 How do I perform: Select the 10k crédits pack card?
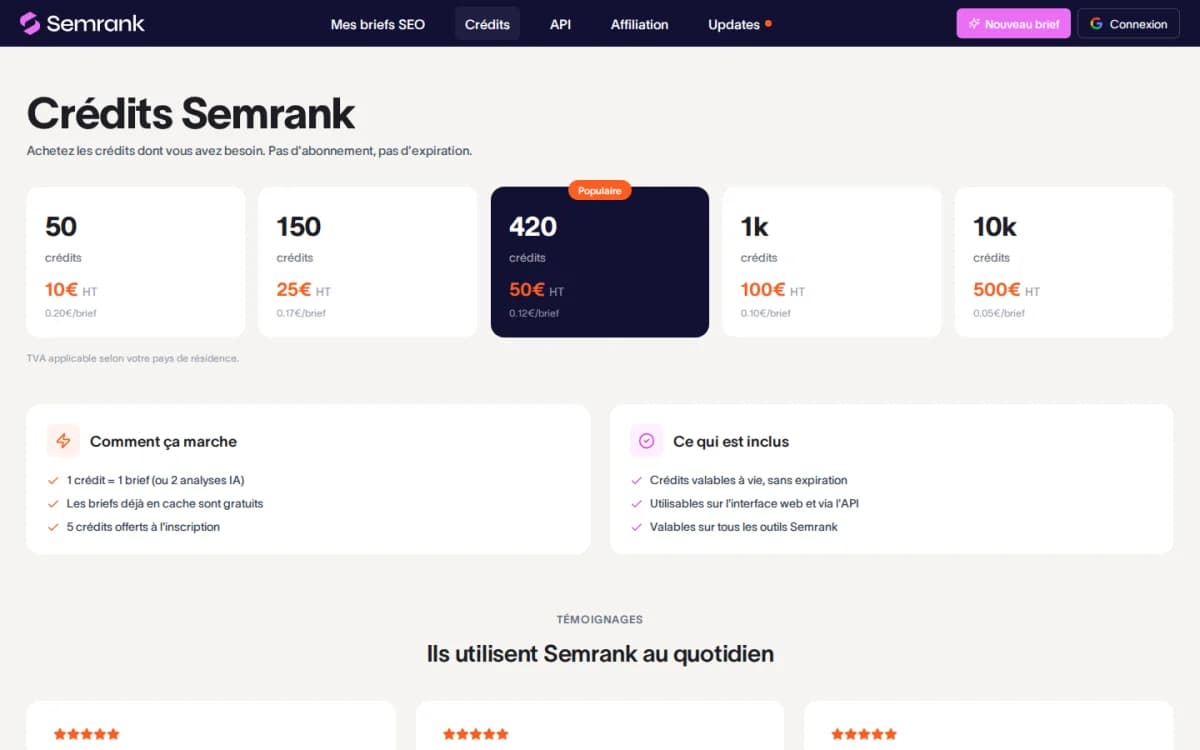pyautogui.click(x=1064, y=262)
